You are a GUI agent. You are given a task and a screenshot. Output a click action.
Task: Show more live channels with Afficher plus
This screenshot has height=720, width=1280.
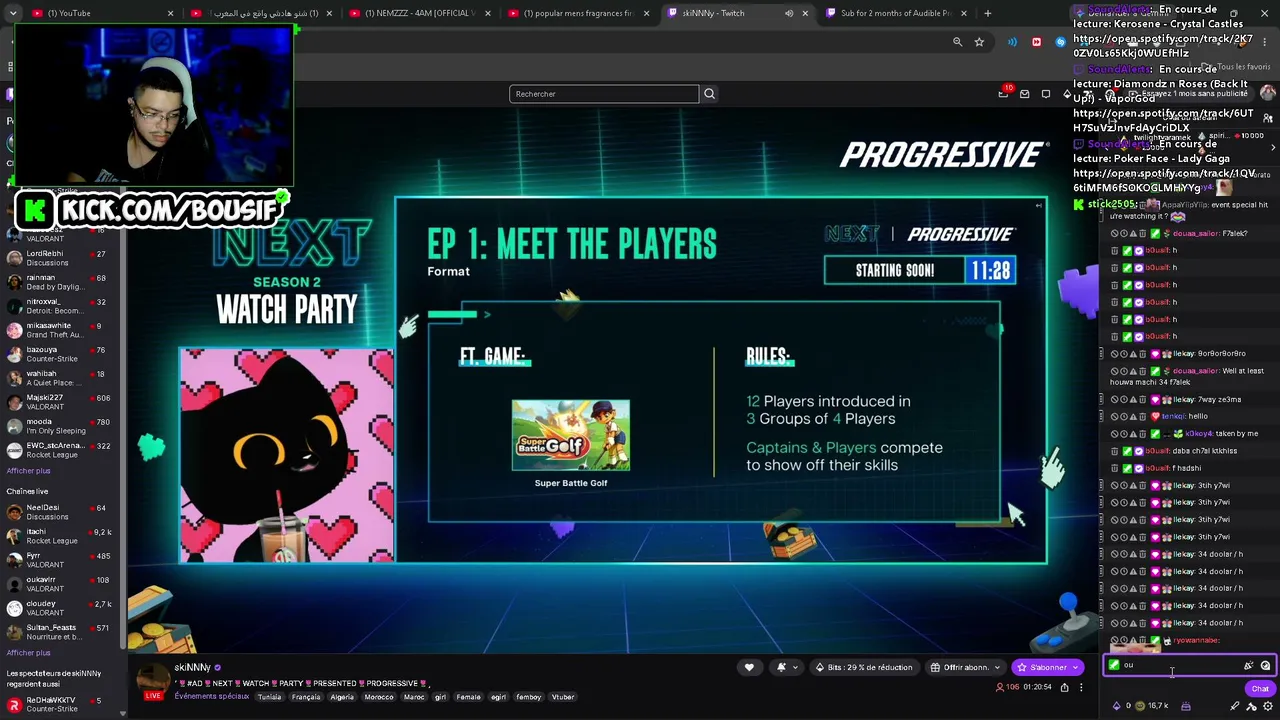click(x=28, y=653)
